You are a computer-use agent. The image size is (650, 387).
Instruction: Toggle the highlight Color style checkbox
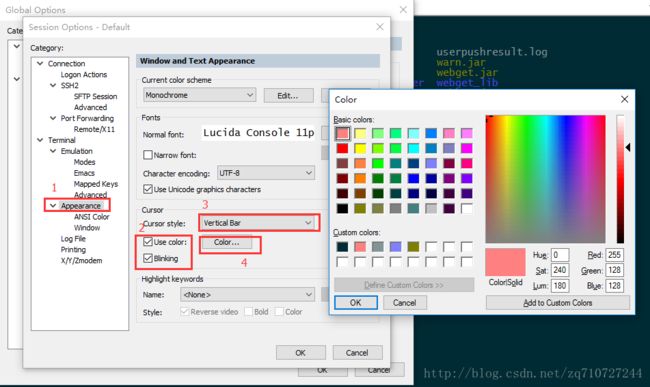pos(279,312)
